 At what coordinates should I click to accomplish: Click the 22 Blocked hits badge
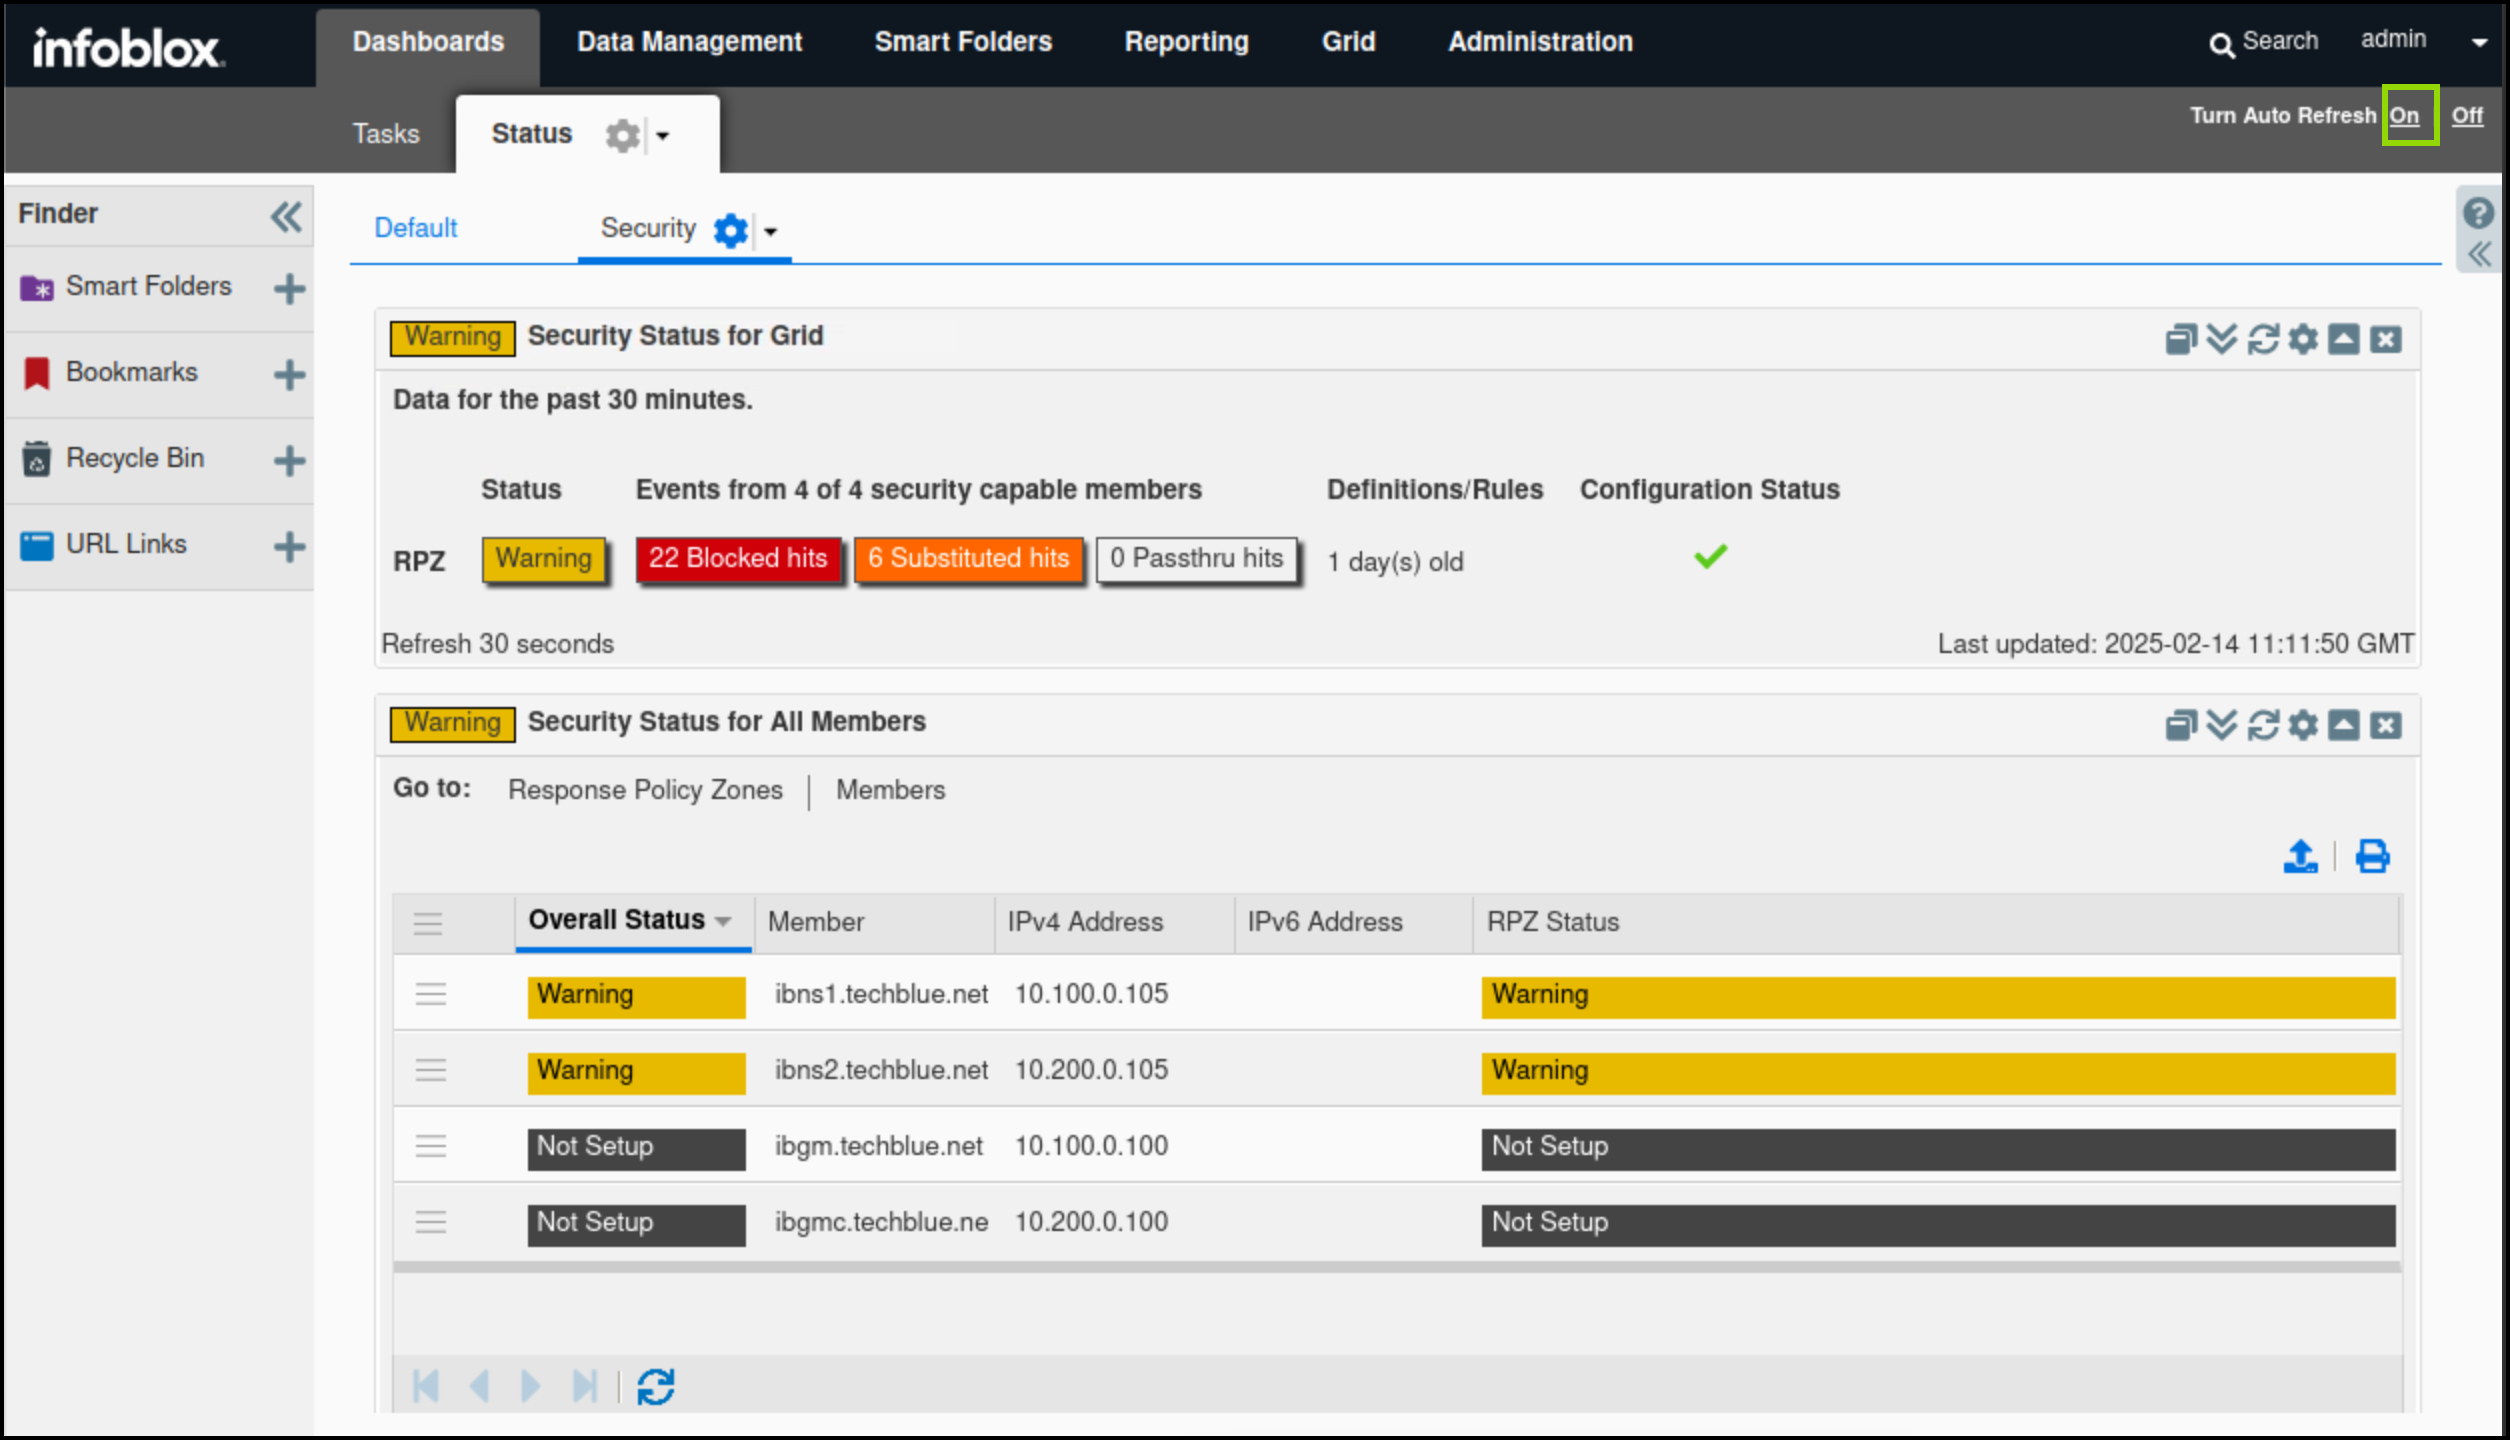click(x=738, y=558)
